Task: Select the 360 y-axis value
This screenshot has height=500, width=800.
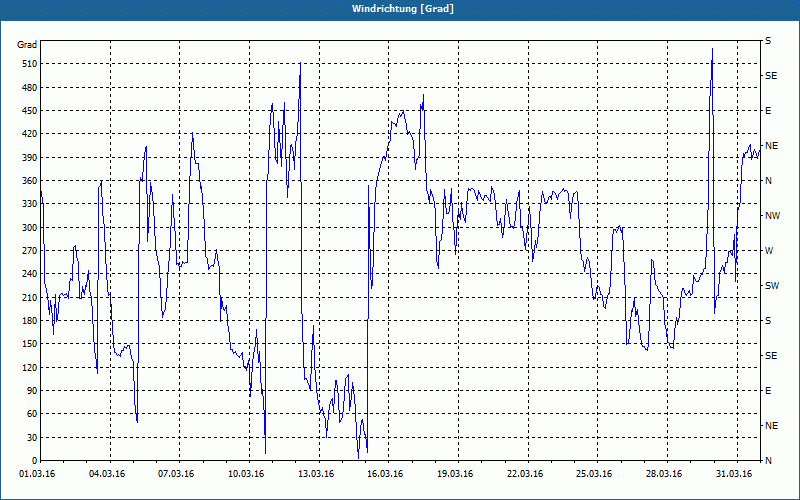Action: (30, 181)
